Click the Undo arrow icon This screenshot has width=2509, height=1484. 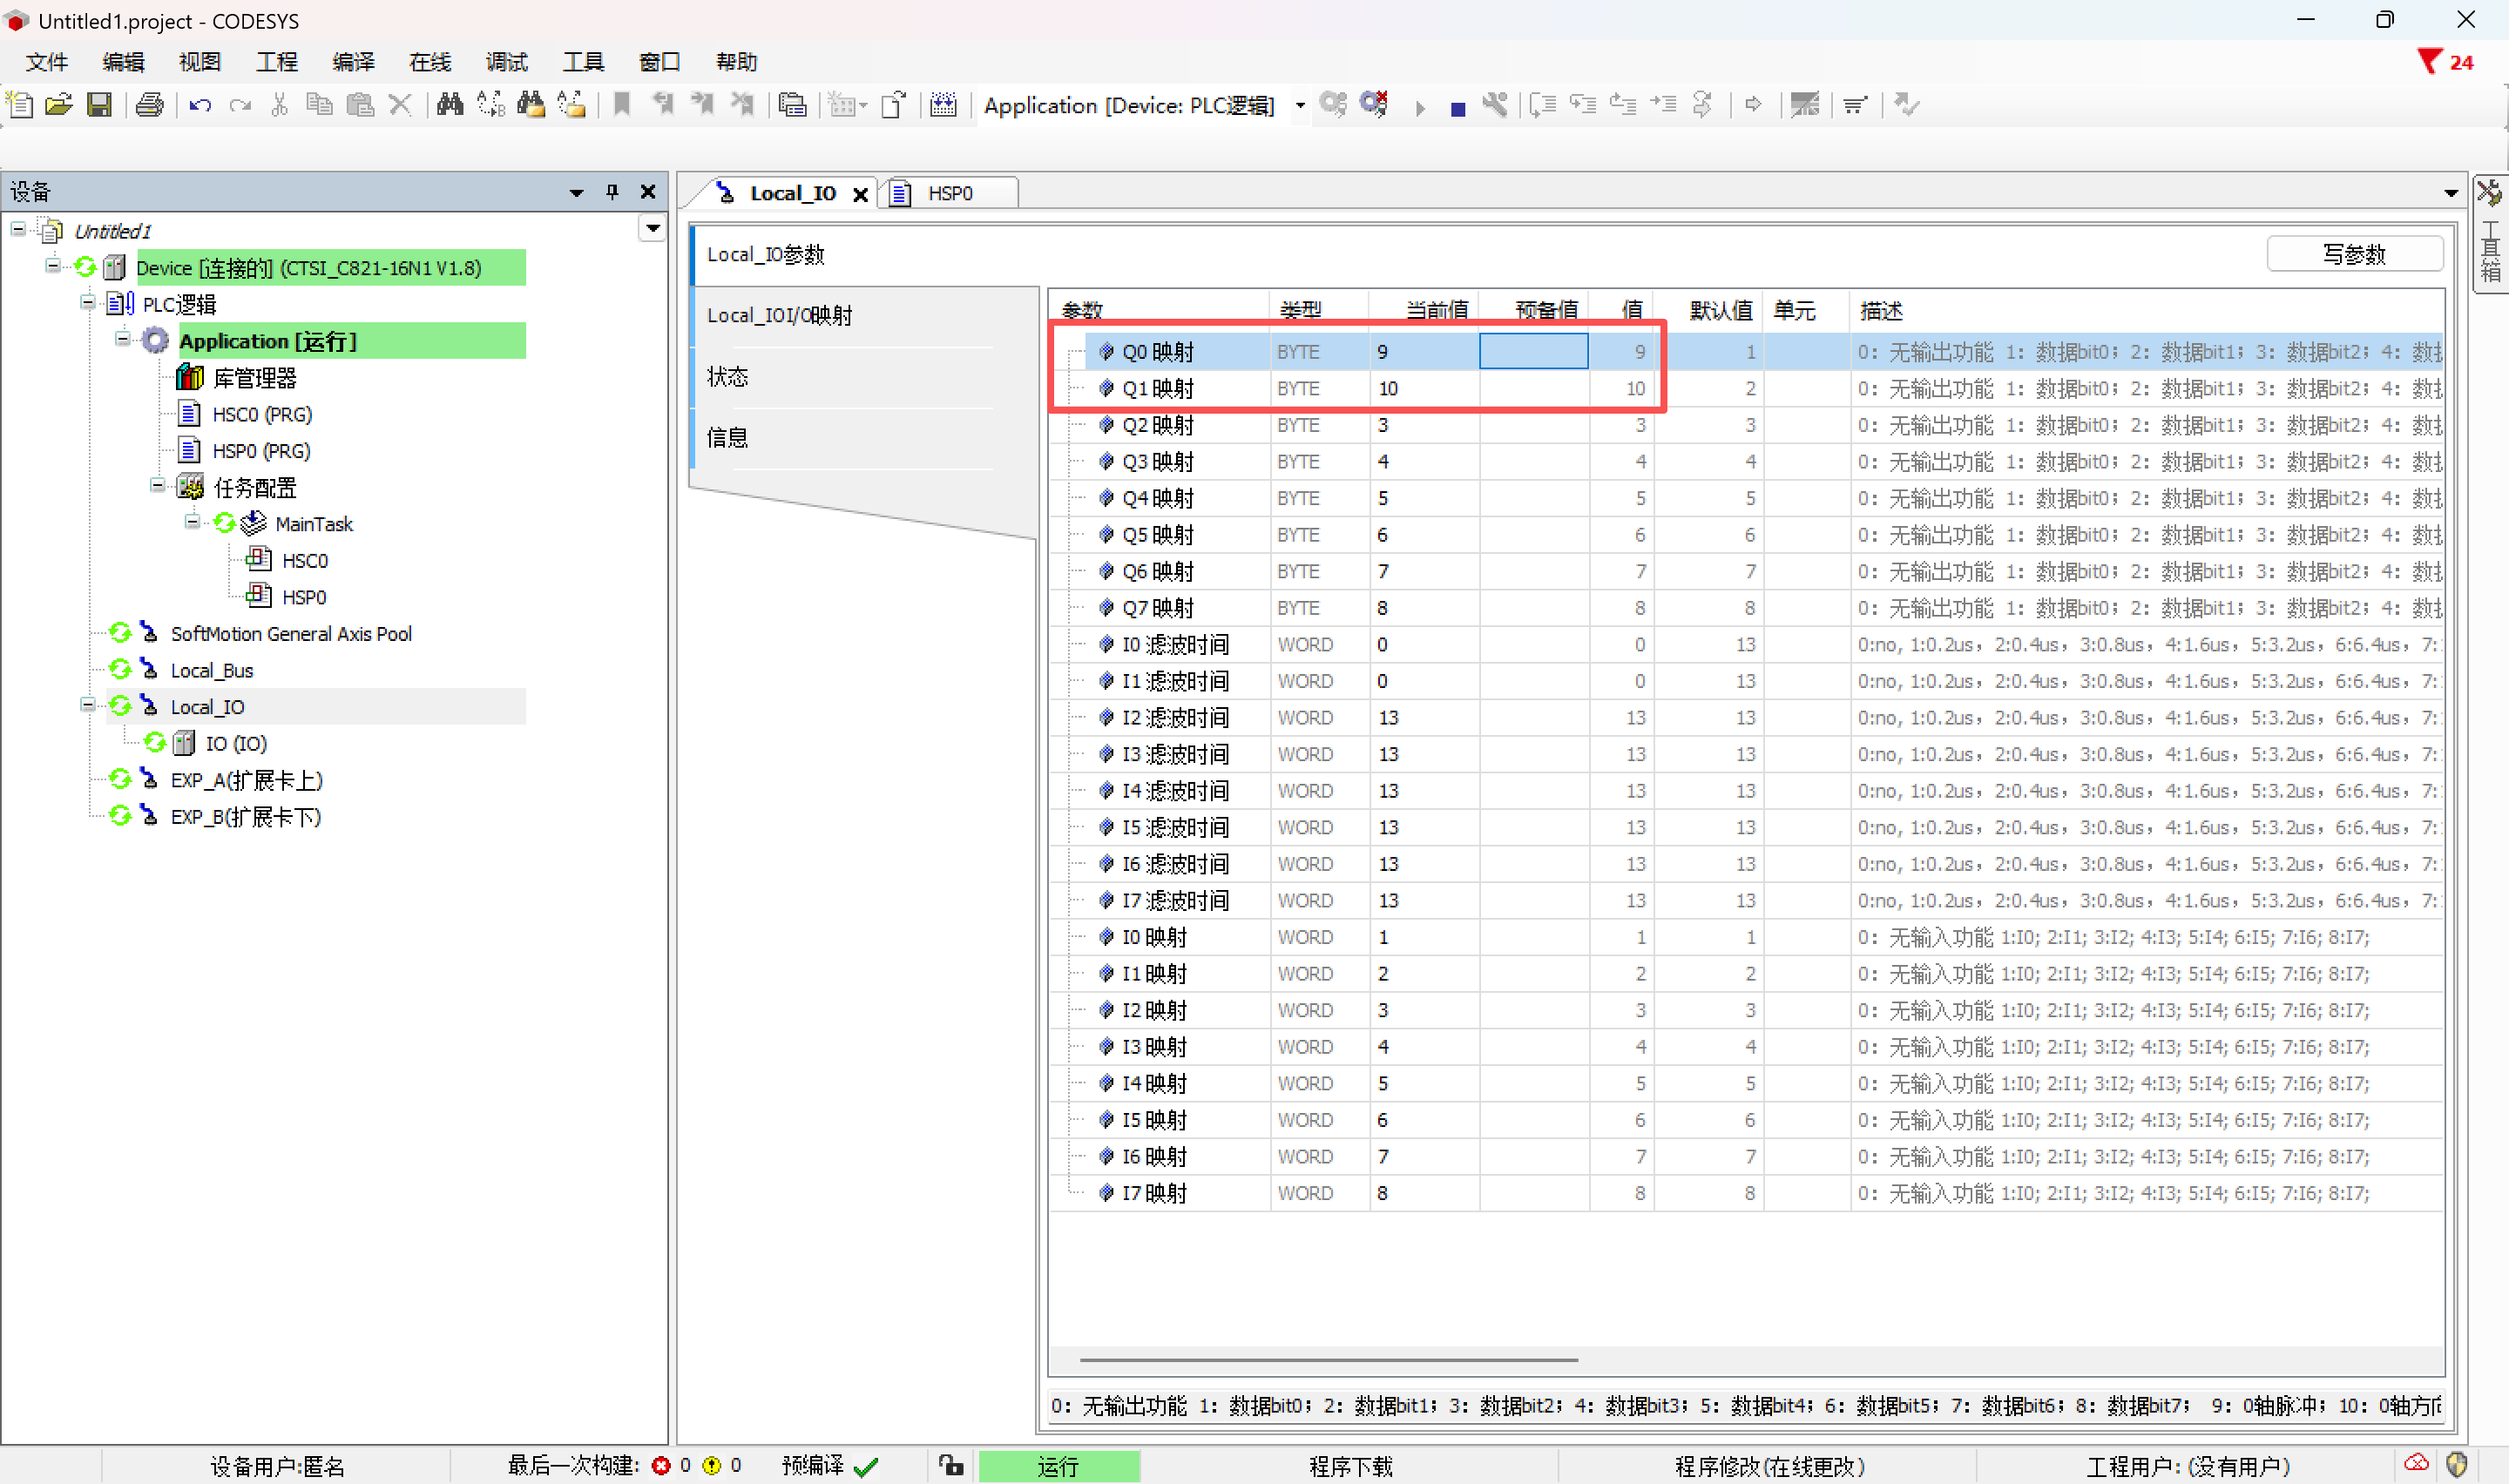200,105
